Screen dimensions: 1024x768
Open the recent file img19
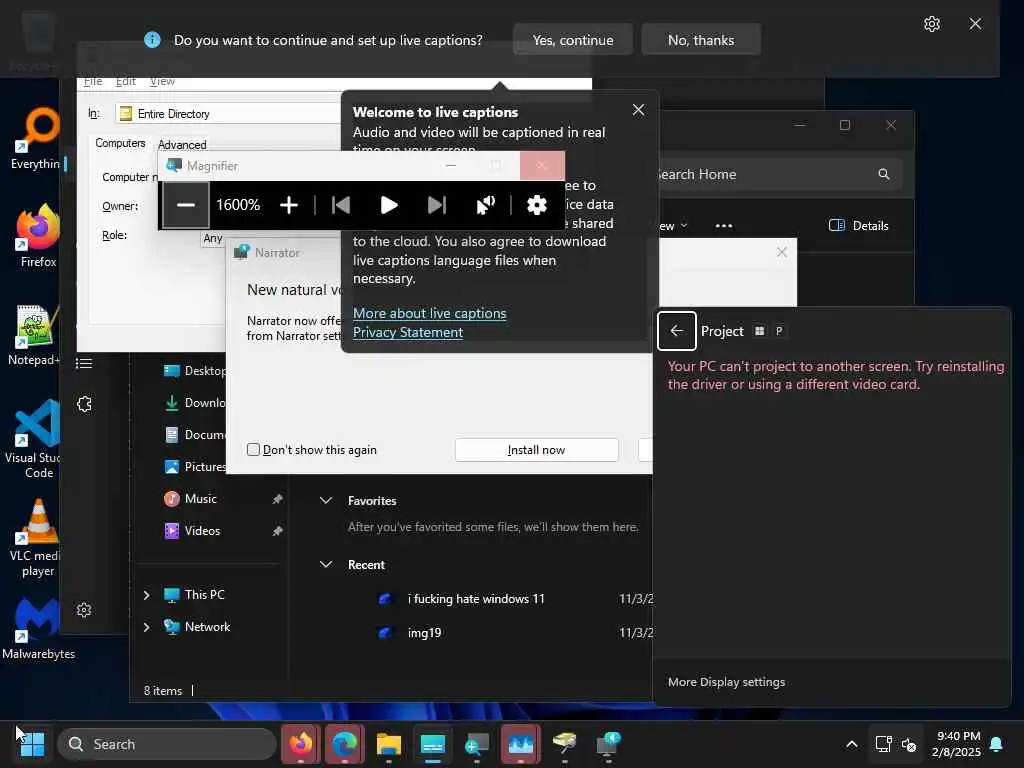click(x=424, y=632)
